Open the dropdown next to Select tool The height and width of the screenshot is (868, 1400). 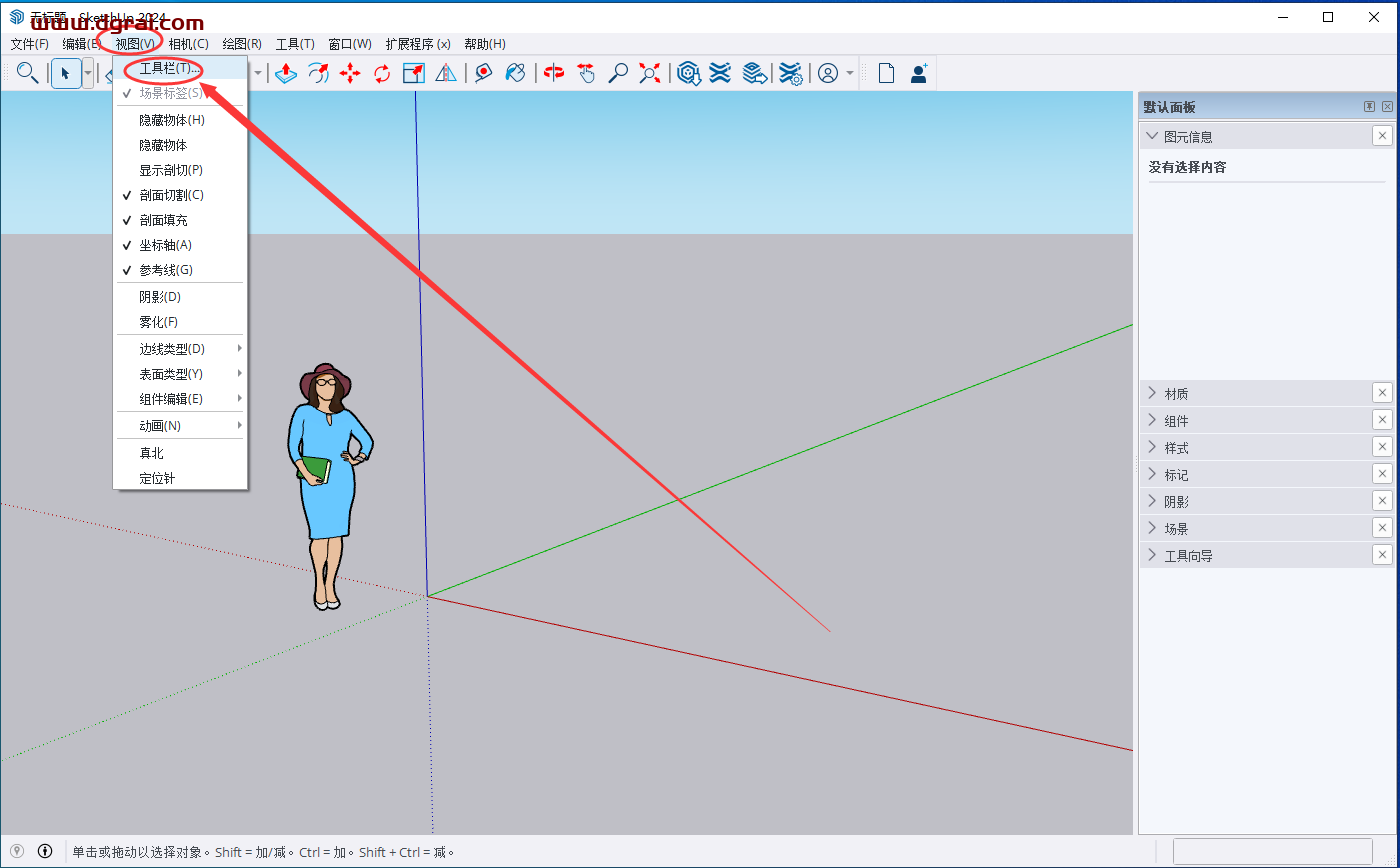coord(88,73)
